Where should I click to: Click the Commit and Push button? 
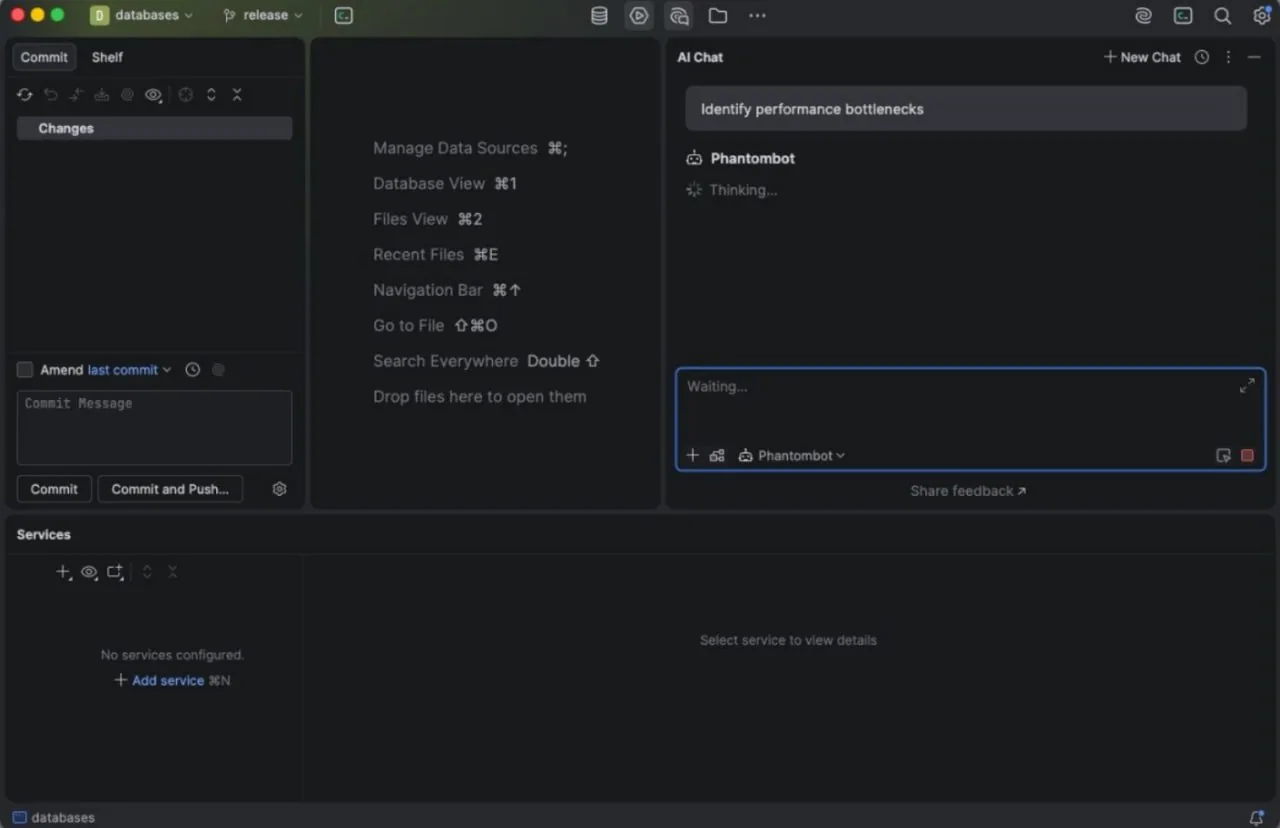pyautogui.click(x=170, y=489)
